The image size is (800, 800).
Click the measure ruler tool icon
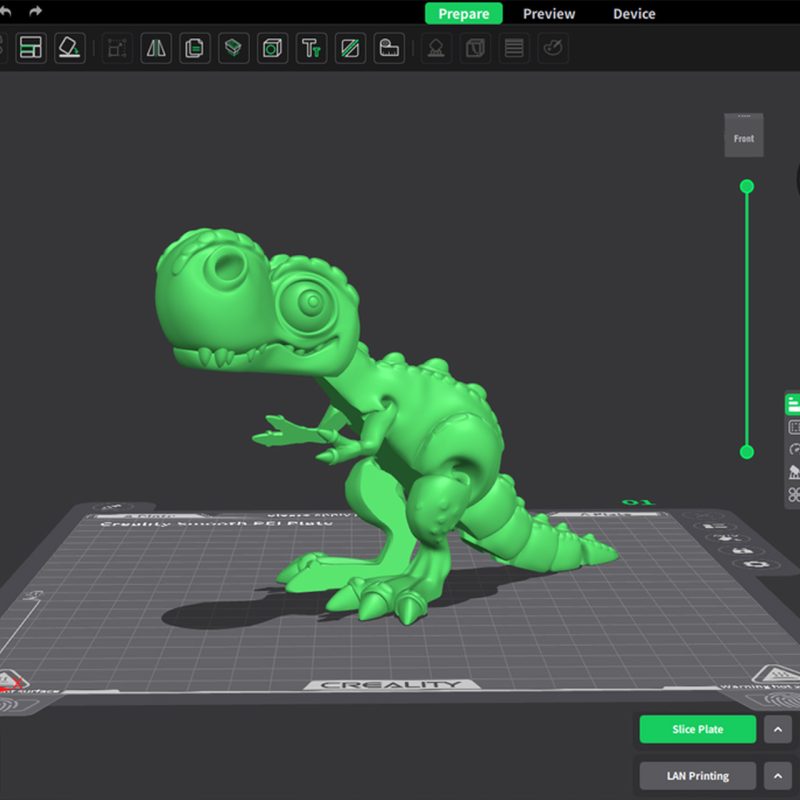pos(389,47)
